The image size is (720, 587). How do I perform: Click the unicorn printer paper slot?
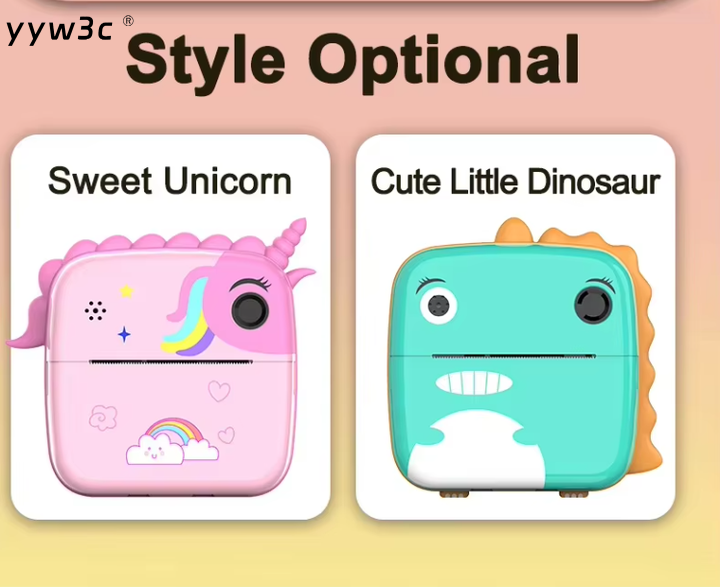click(171, 362)
